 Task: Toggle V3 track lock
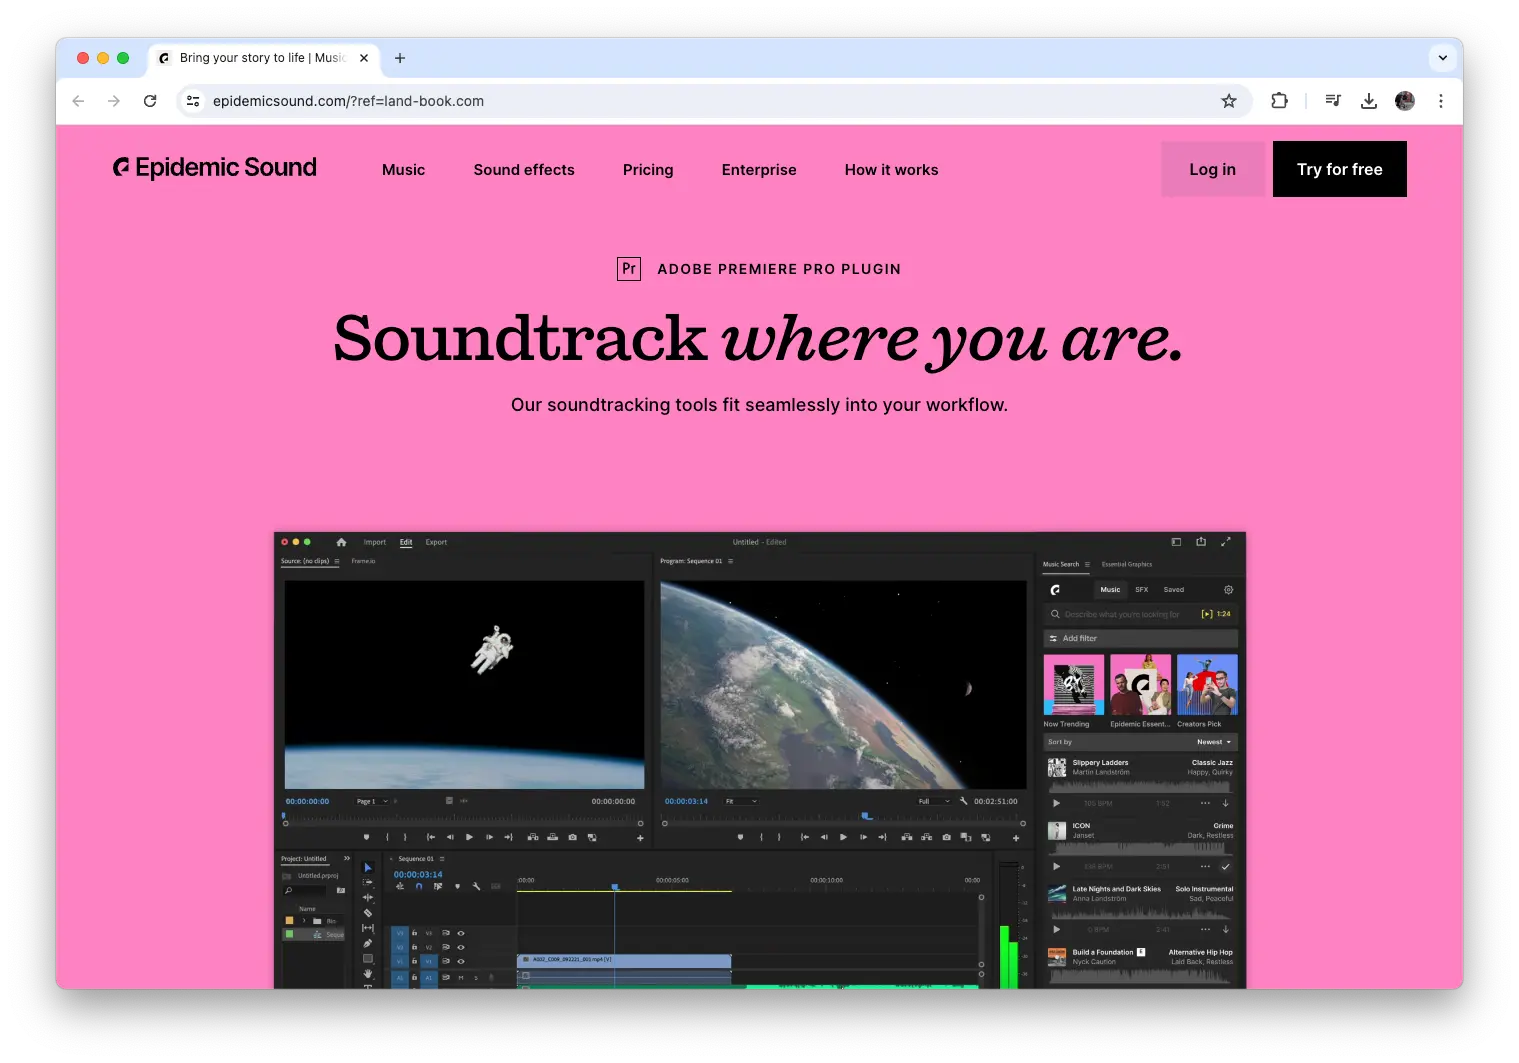(x=414, y=933)
